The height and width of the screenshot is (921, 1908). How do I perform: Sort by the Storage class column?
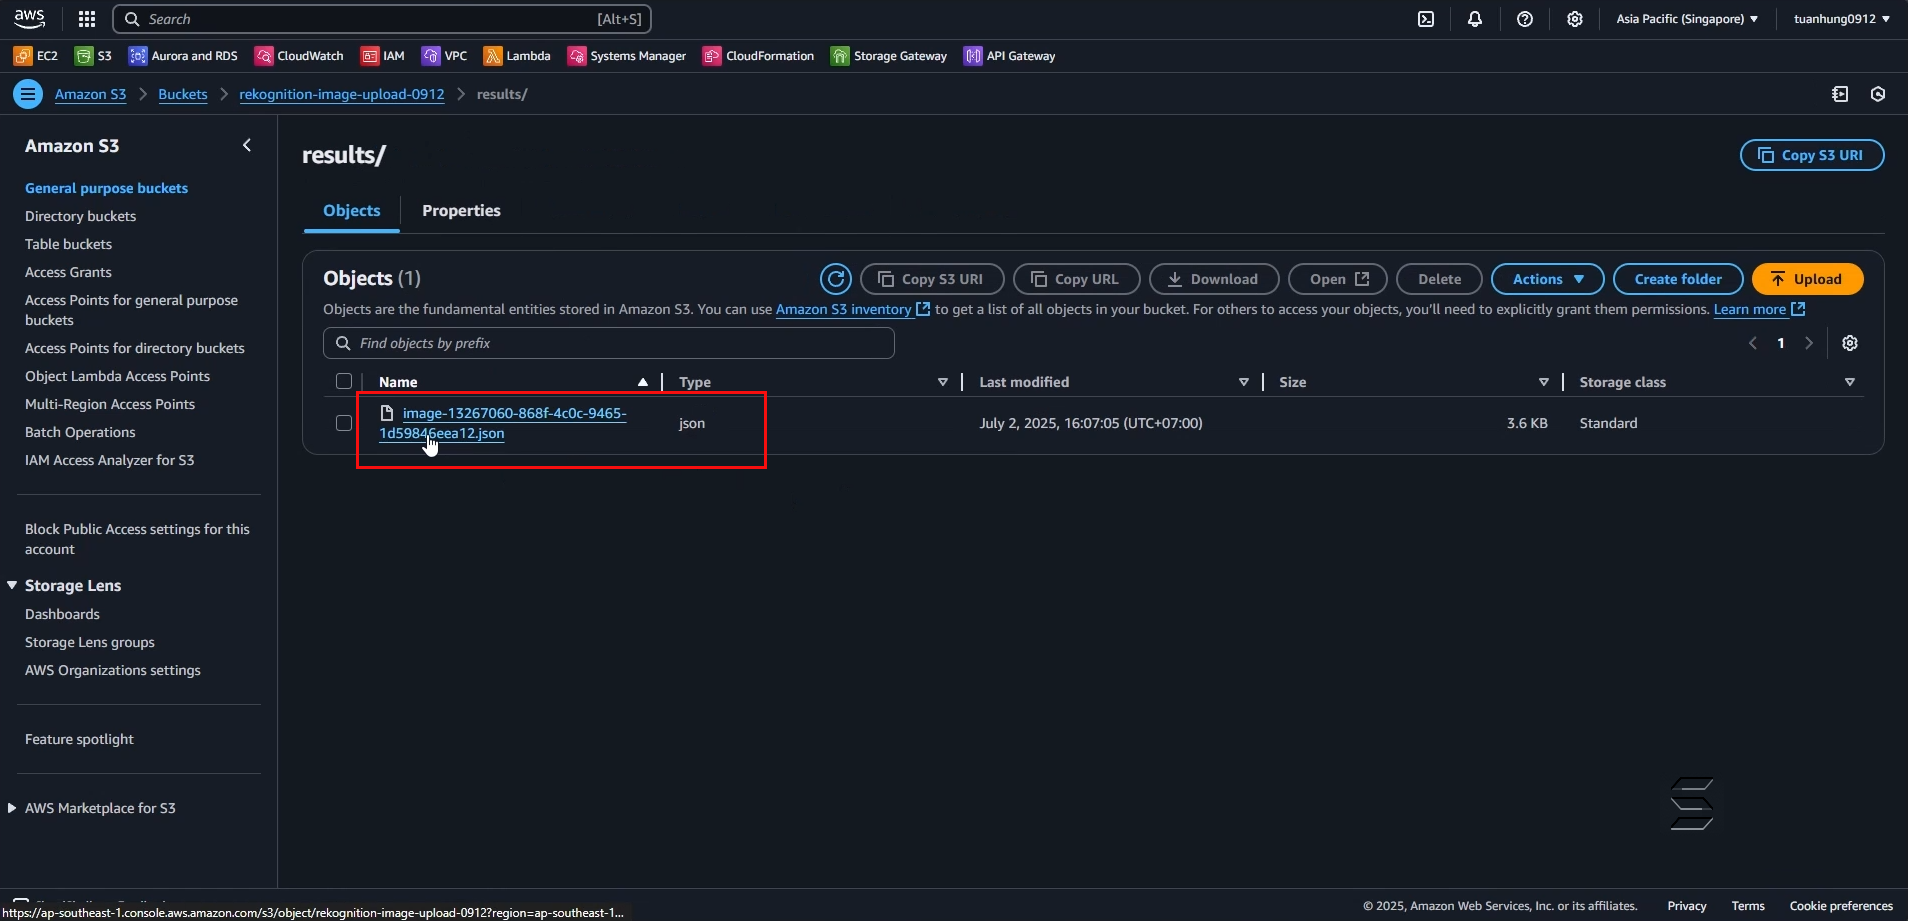click(1850, 382)
